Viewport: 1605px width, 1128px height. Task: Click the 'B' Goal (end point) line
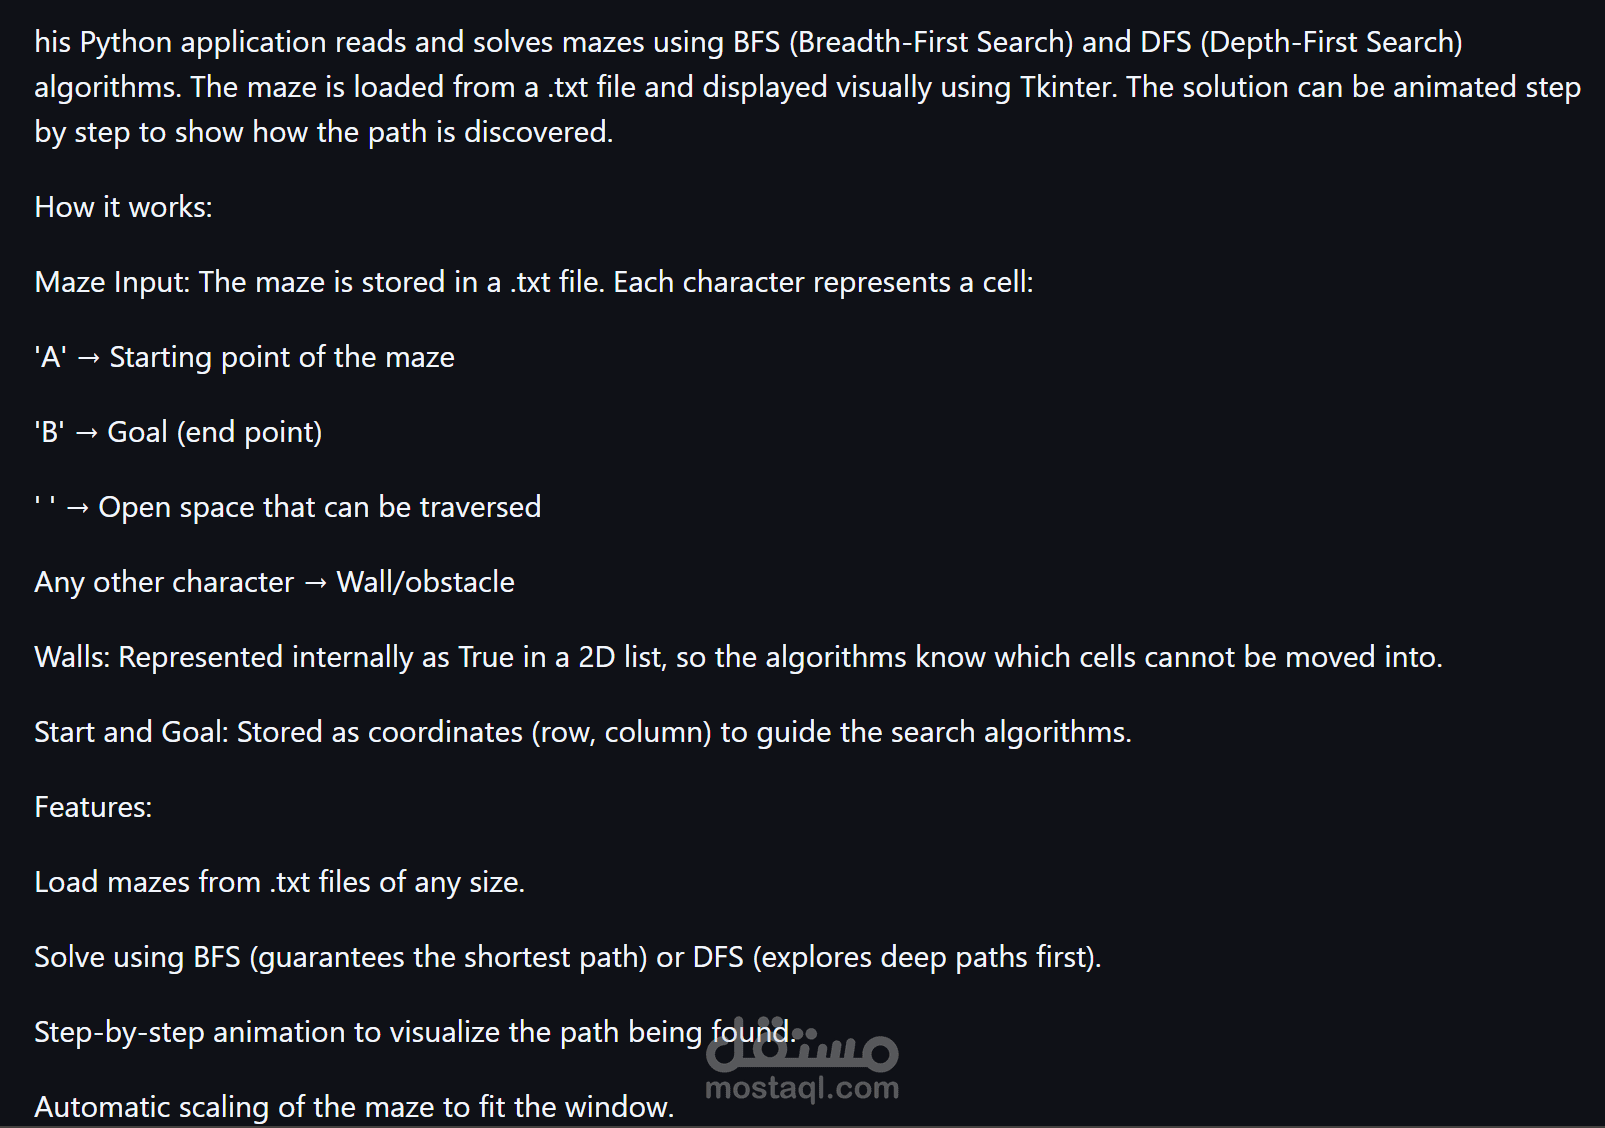point(178,432)
